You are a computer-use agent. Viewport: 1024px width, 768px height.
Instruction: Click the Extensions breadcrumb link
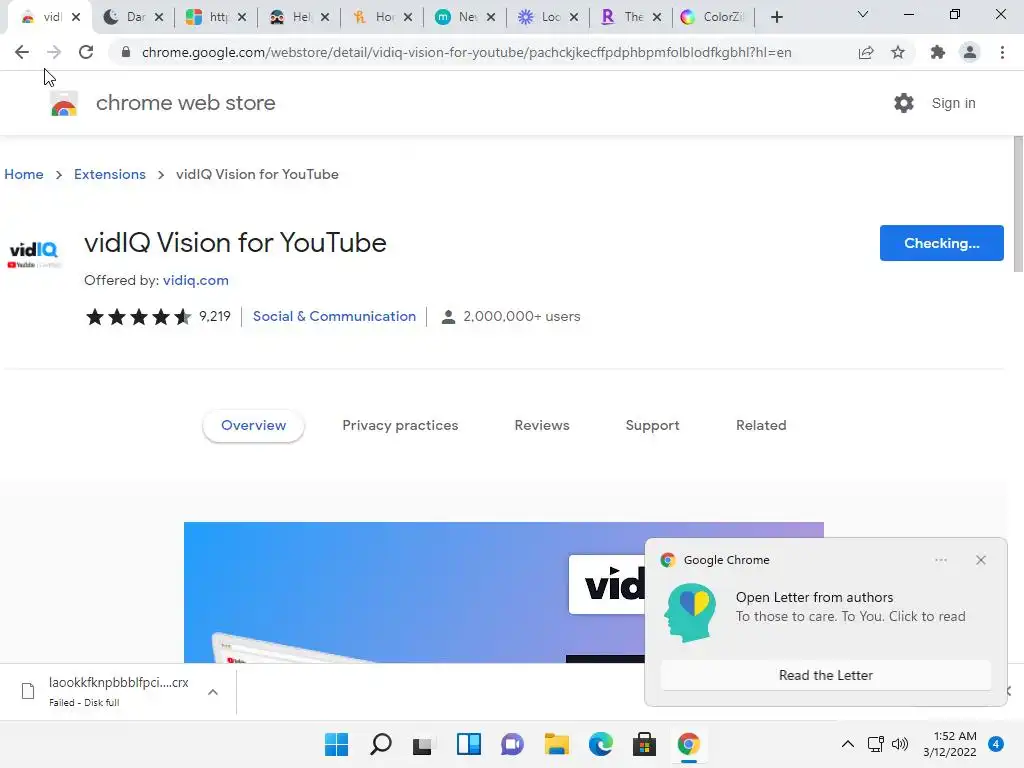pyautogui.click(x=110, y=174)
